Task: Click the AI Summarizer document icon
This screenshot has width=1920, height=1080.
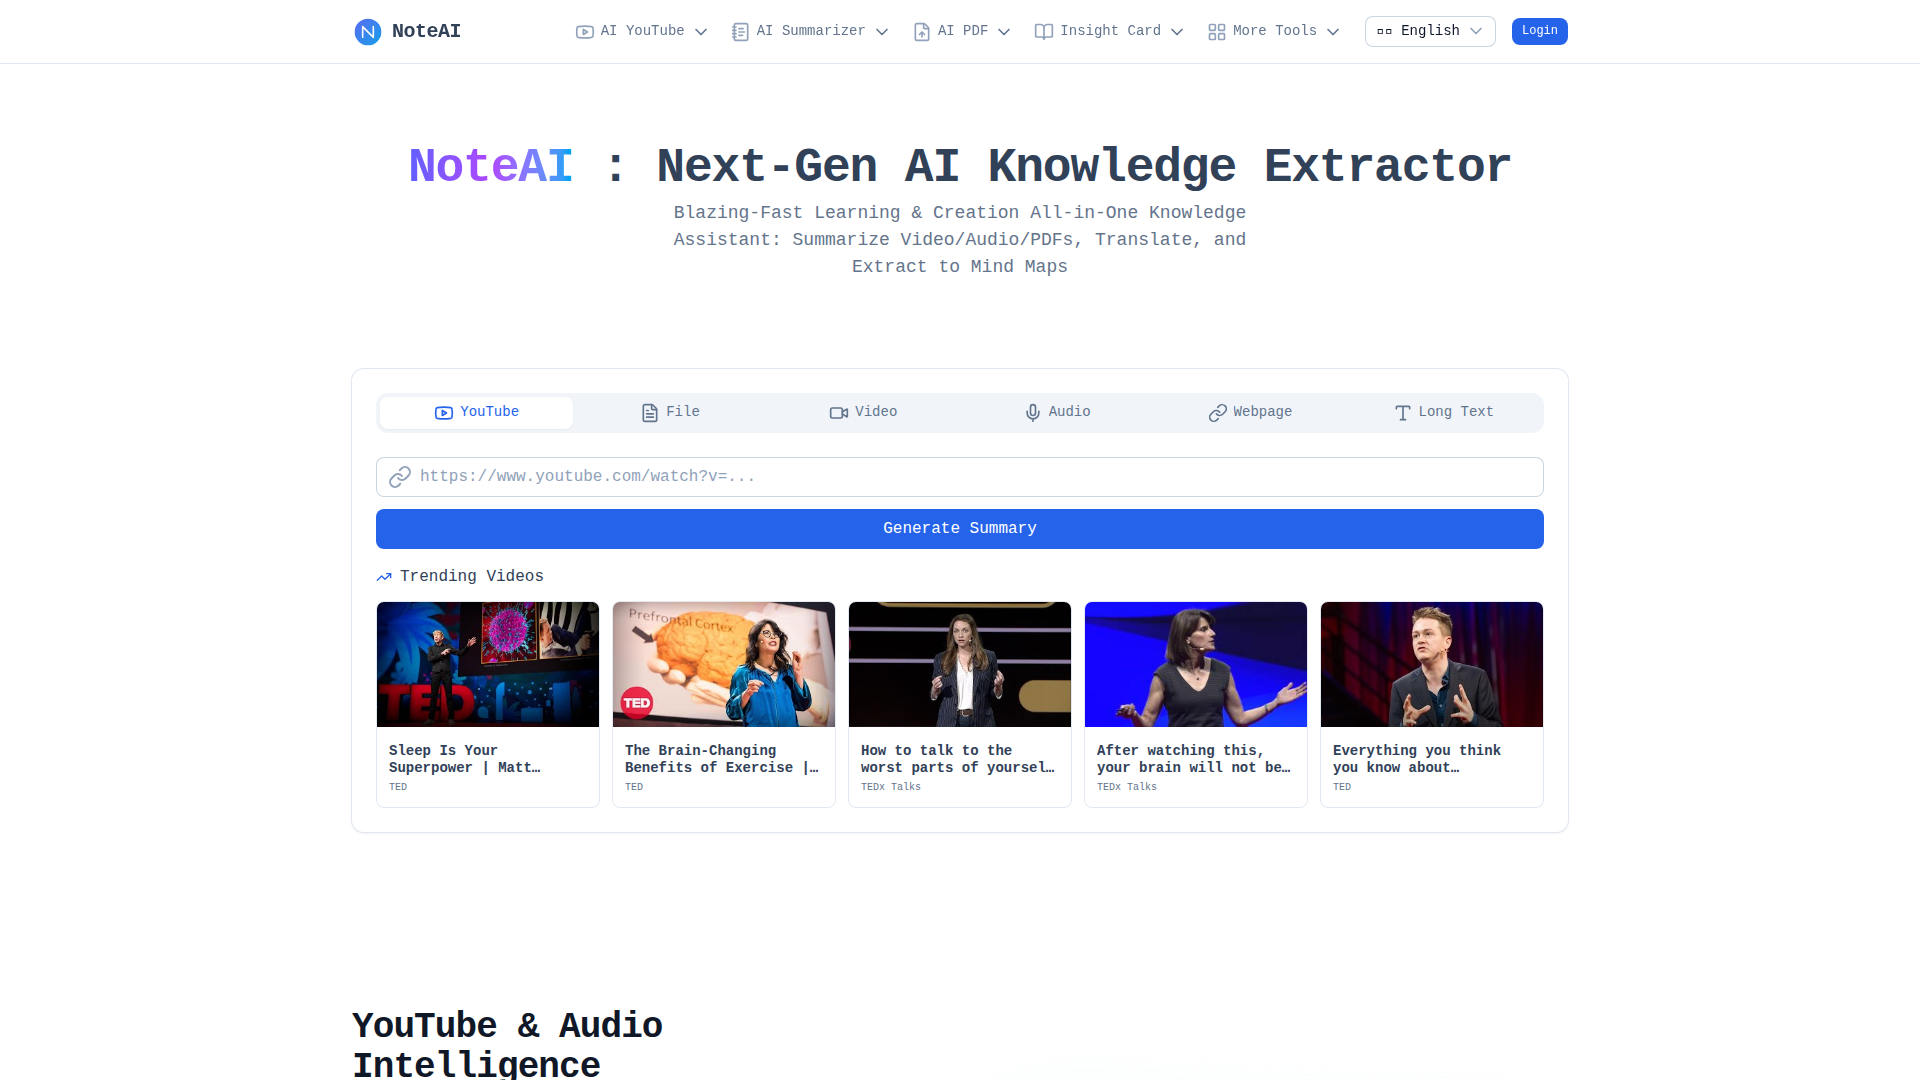Action: click(740, 32)
